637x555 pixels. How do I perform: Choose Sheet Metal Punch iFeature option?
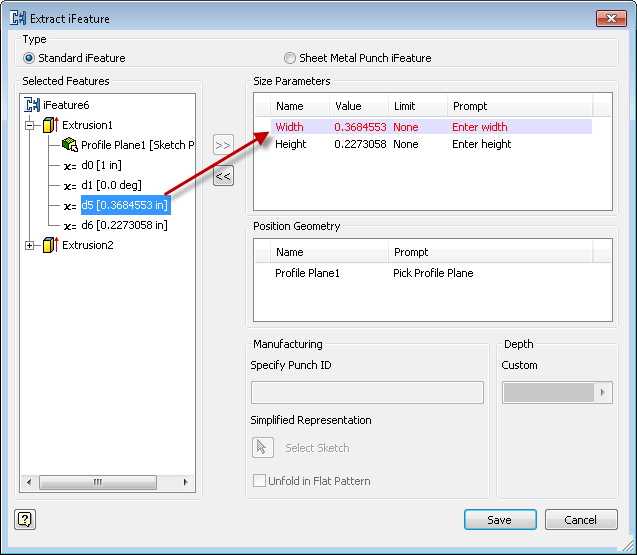click(x=290, y=58)
